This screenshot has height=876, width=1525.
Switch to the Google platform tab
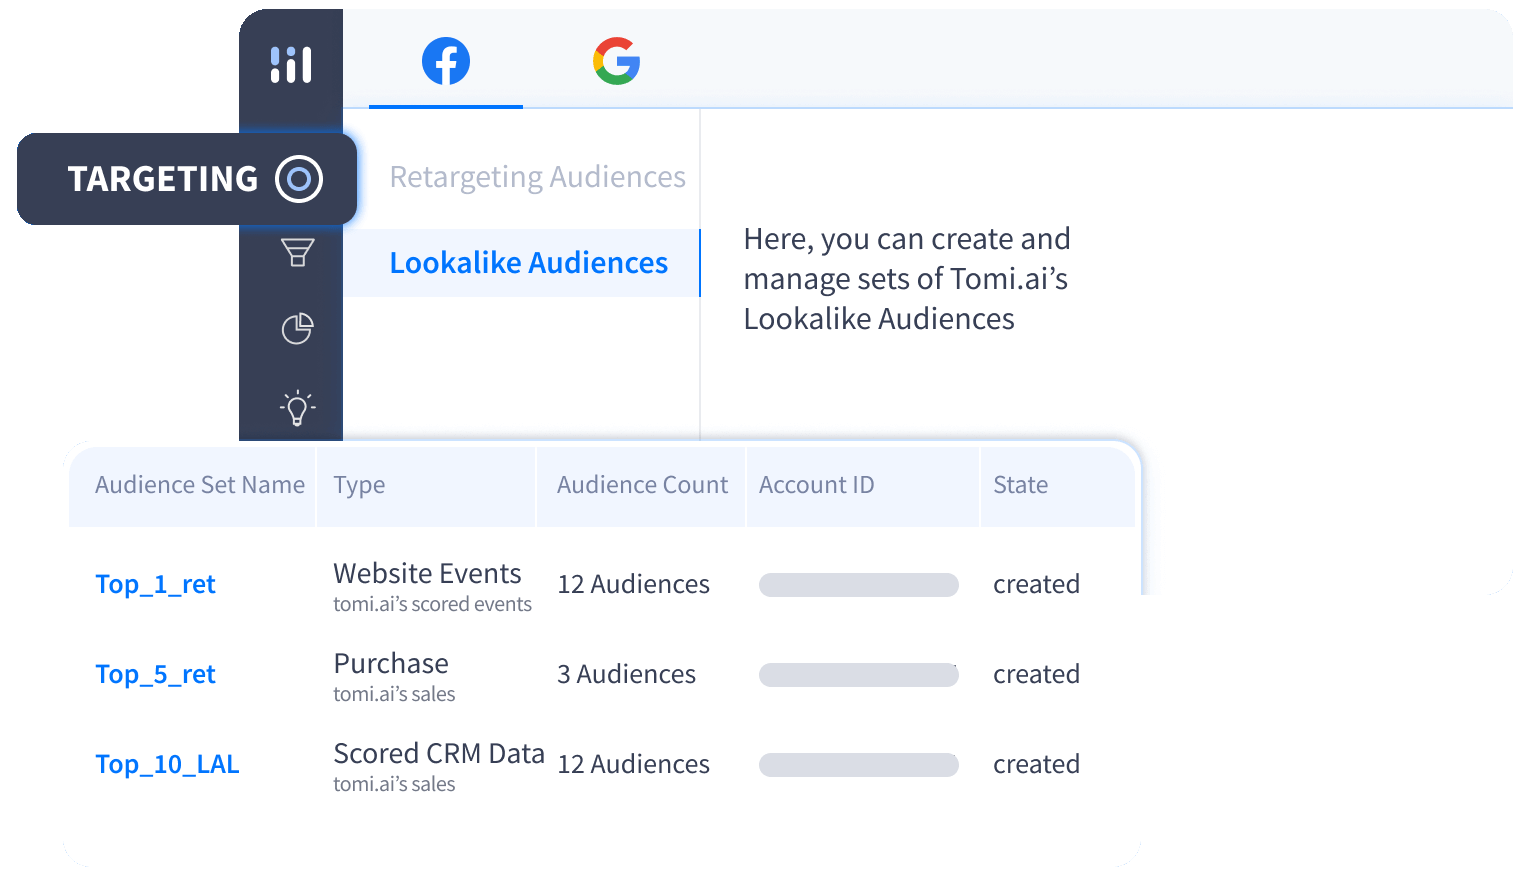616,62
